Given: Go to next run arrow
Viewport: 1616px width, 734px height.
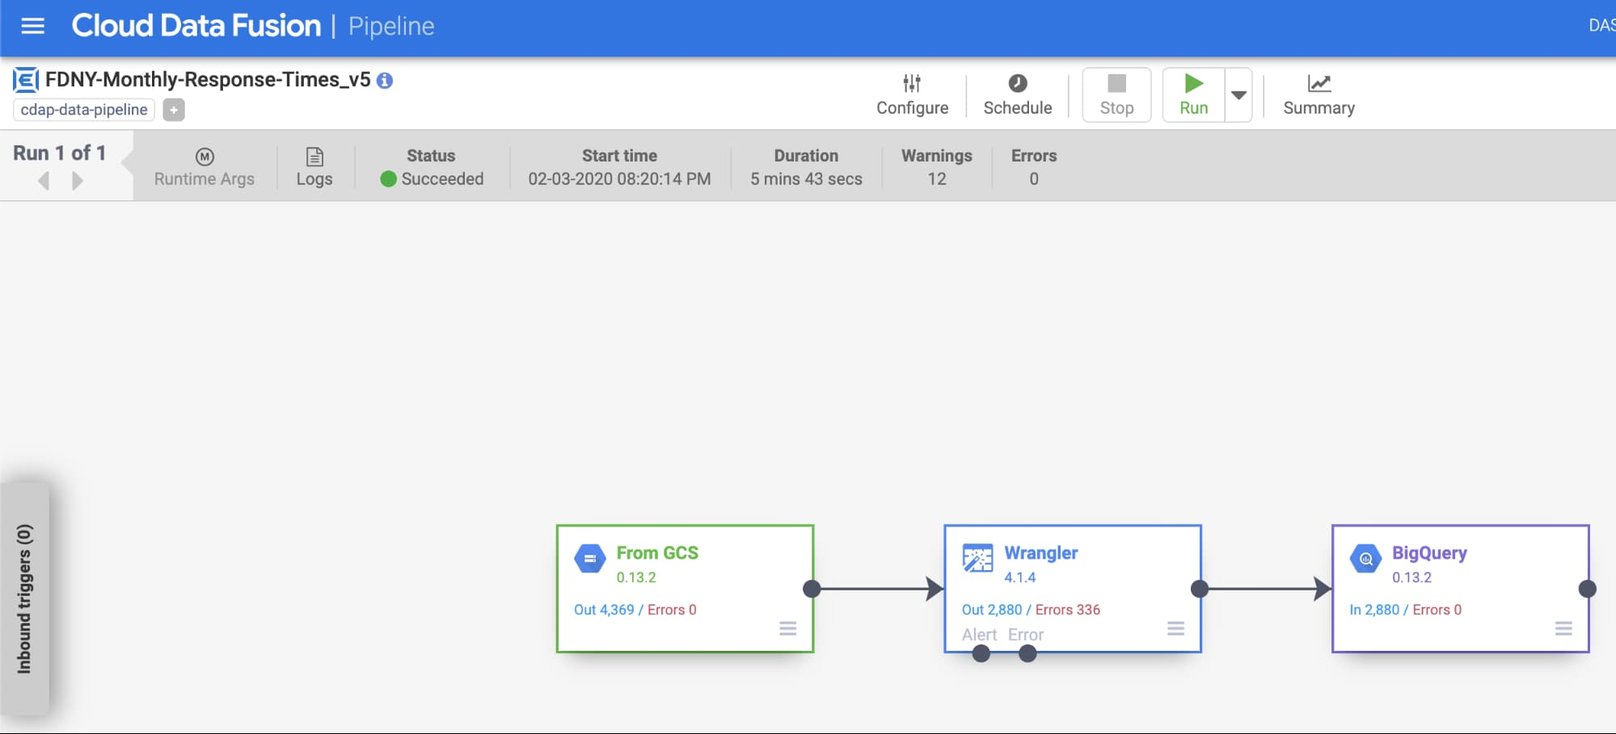Looking at the screenshot, I should pyautogui.click(x=77, y=181).
